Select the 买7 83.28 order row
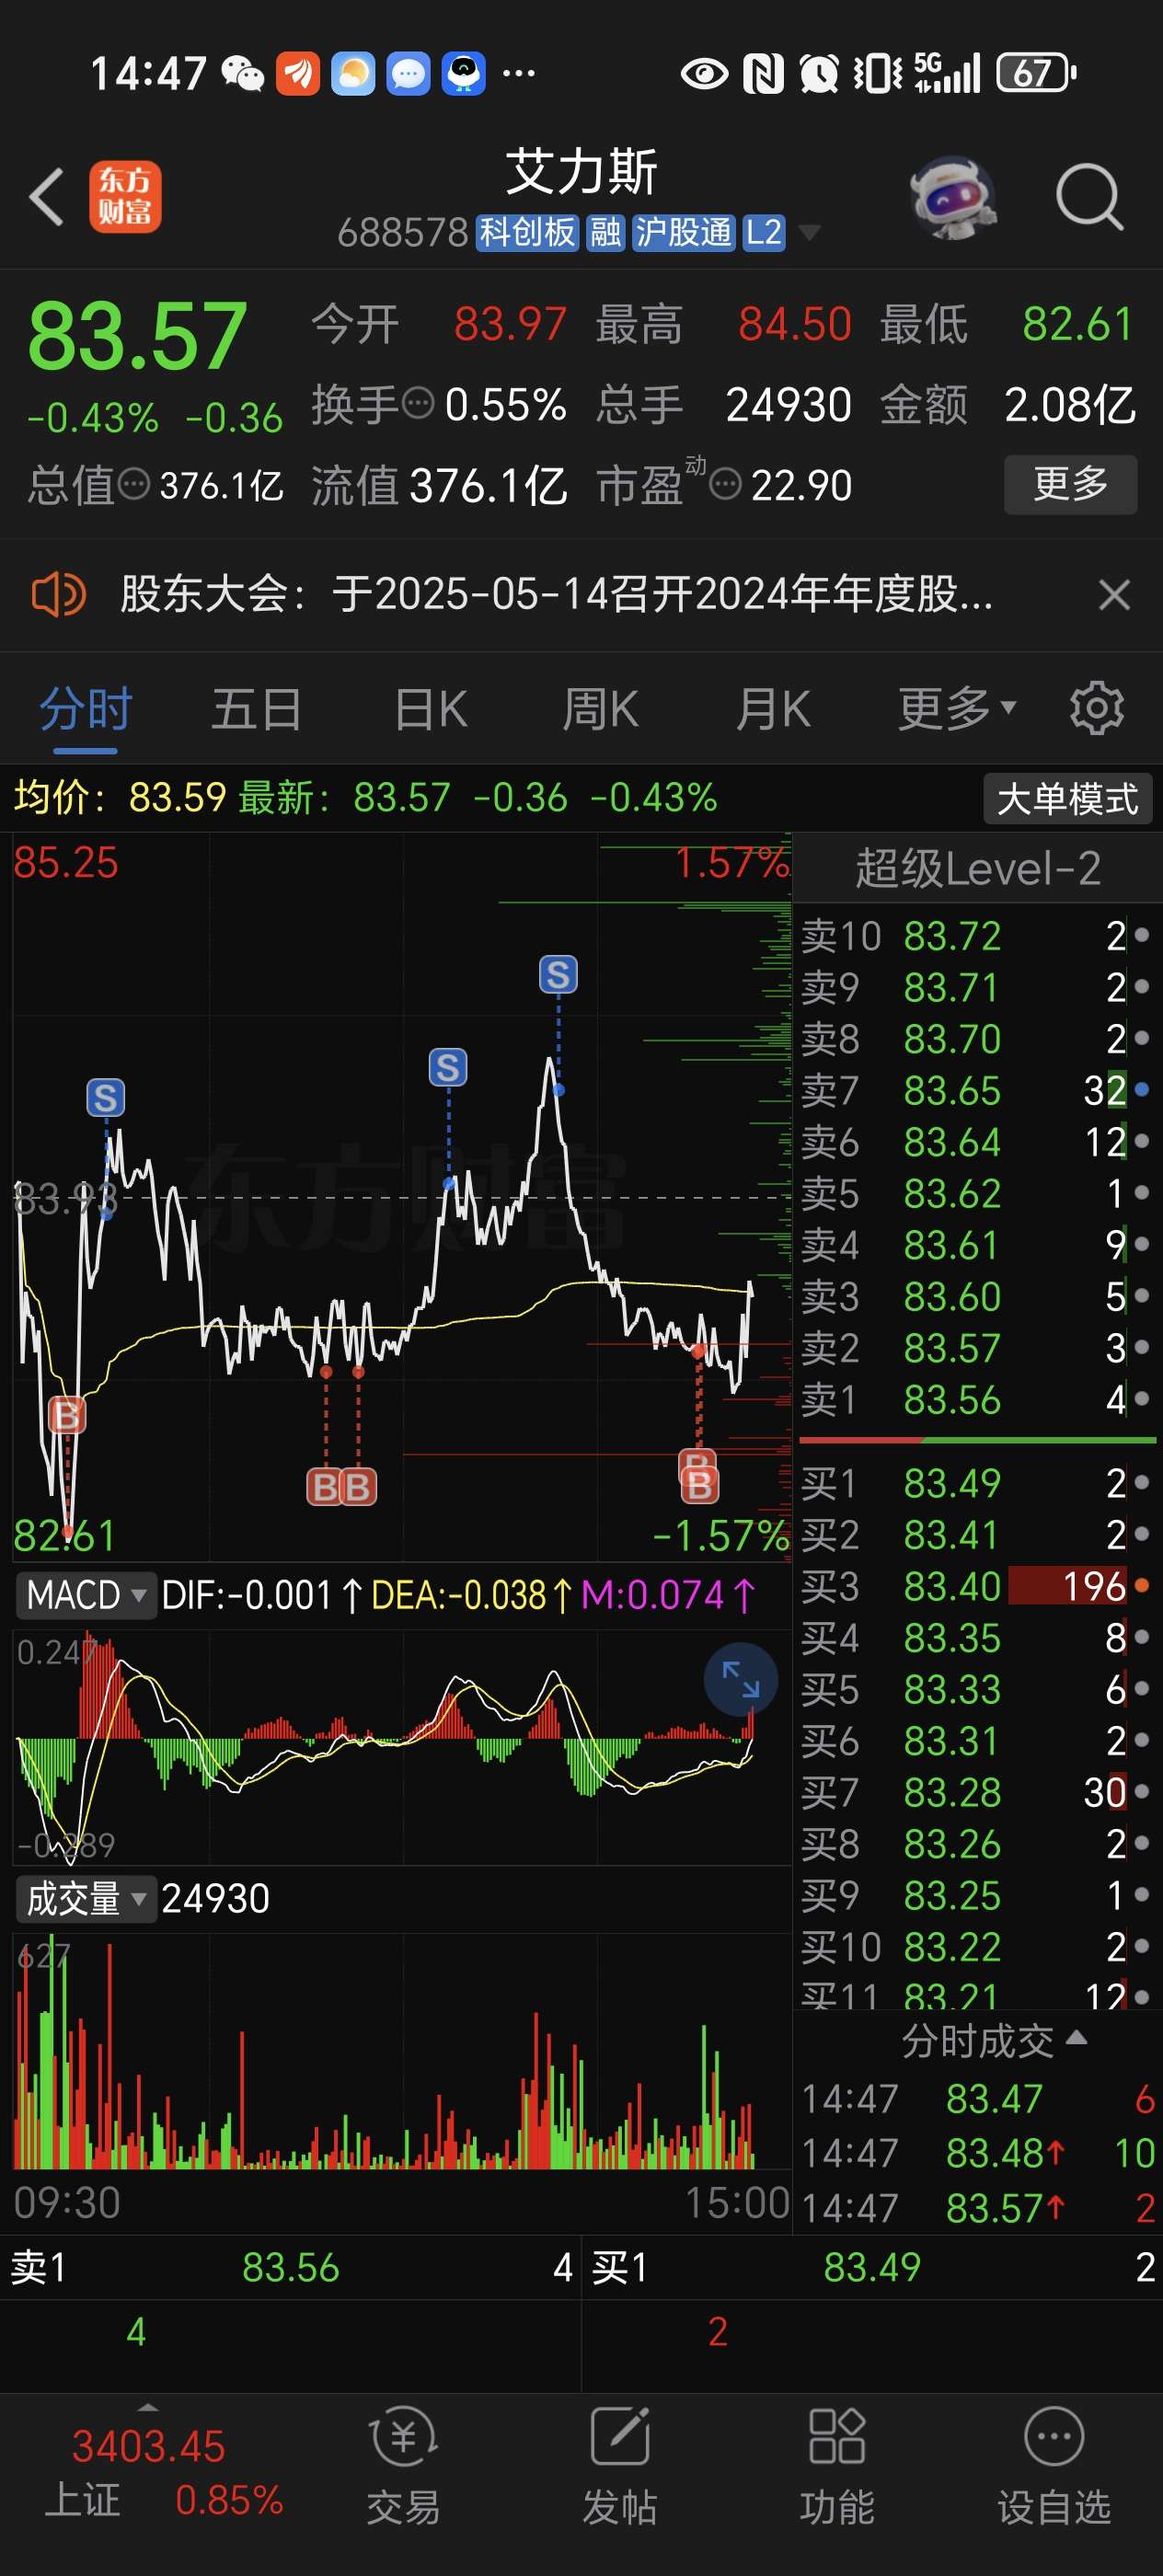This screenshot has width=1163, height=2576. (977, 1792)
